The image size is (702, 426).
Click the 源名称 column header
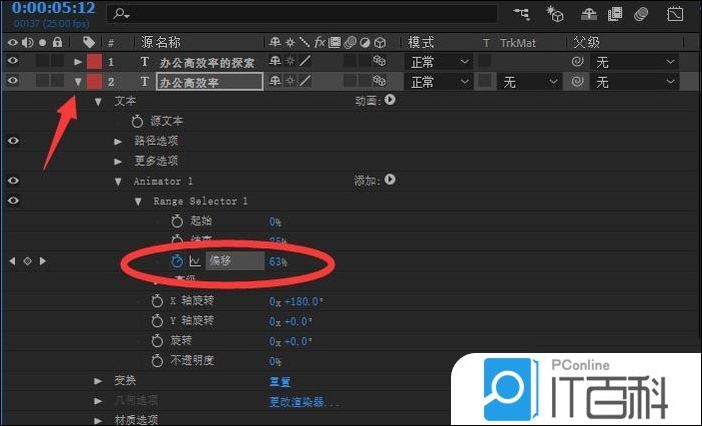161,43
